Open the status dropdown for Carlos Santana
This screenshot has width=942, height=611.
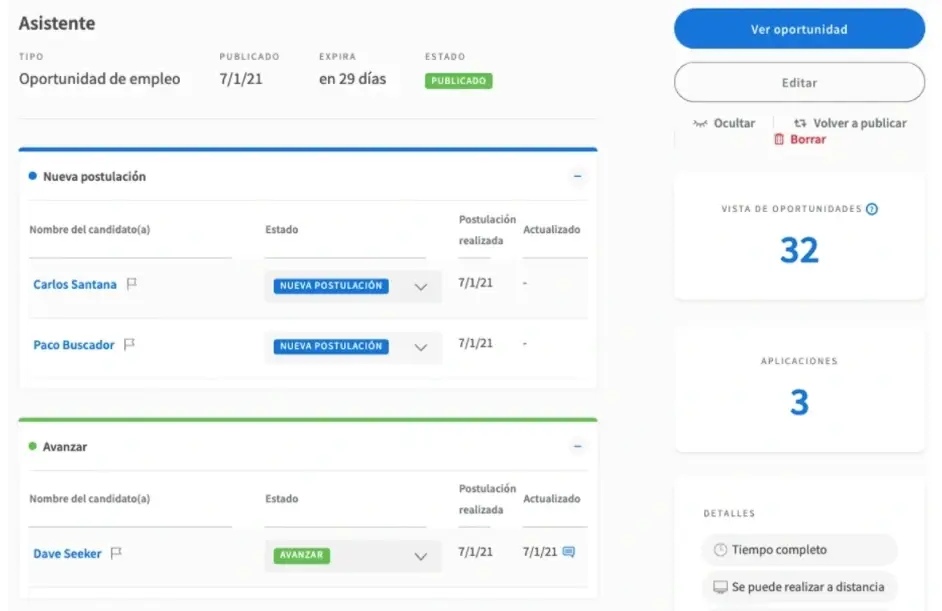click(421, 287)
